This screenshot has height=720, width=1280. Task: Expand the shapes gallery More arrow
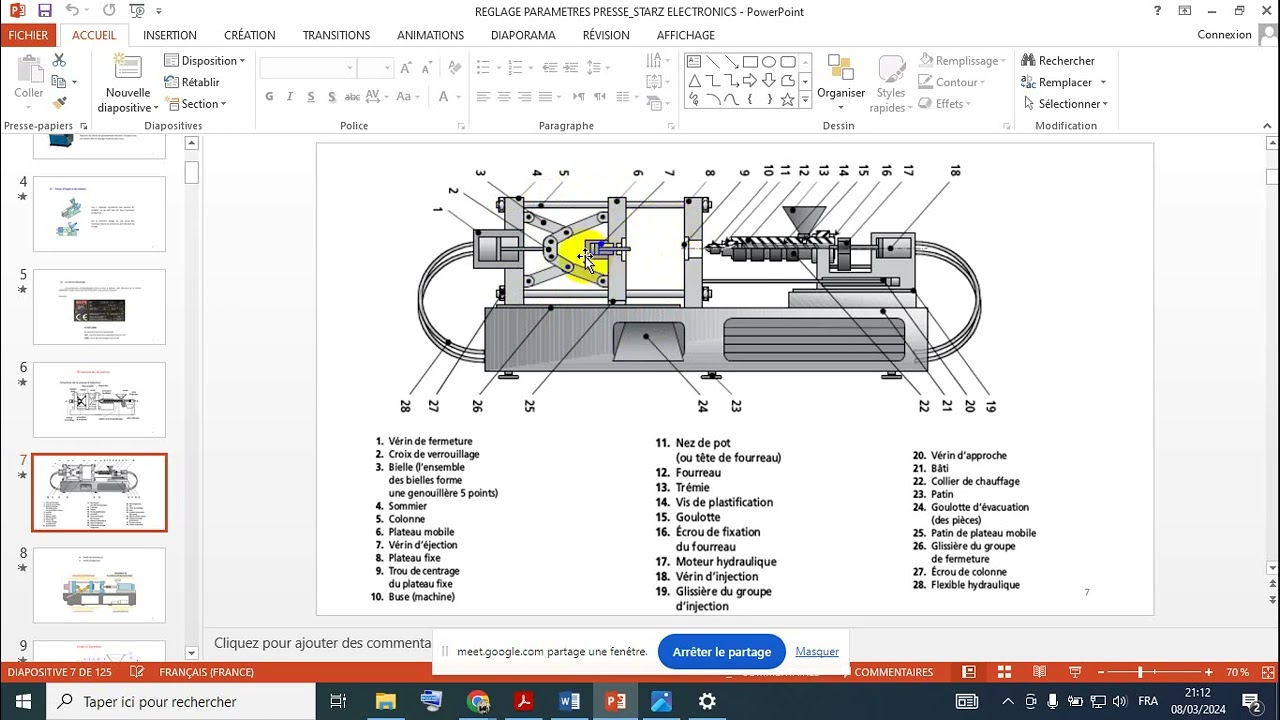[804, 100]
